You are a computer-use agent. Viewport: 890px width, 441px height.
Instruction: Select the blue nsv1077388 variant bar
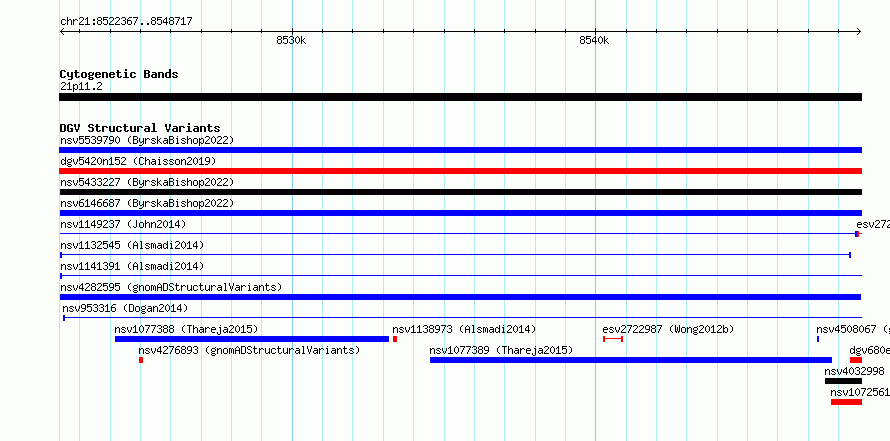pos(252,339)
